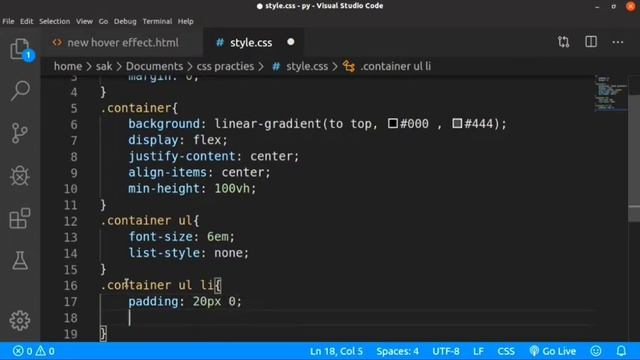640x360 pixels.
Task: Click the Documents breadcrumb
Action: point(154,66)
